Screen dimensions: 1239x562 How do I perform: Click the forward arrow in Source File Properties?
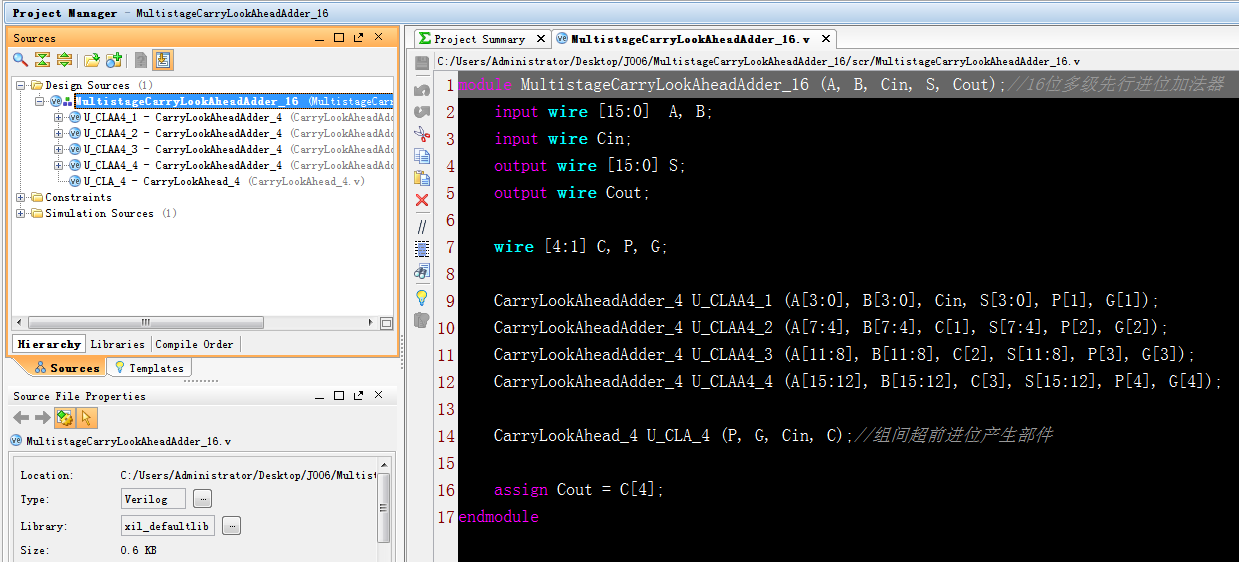click(42, 418)
